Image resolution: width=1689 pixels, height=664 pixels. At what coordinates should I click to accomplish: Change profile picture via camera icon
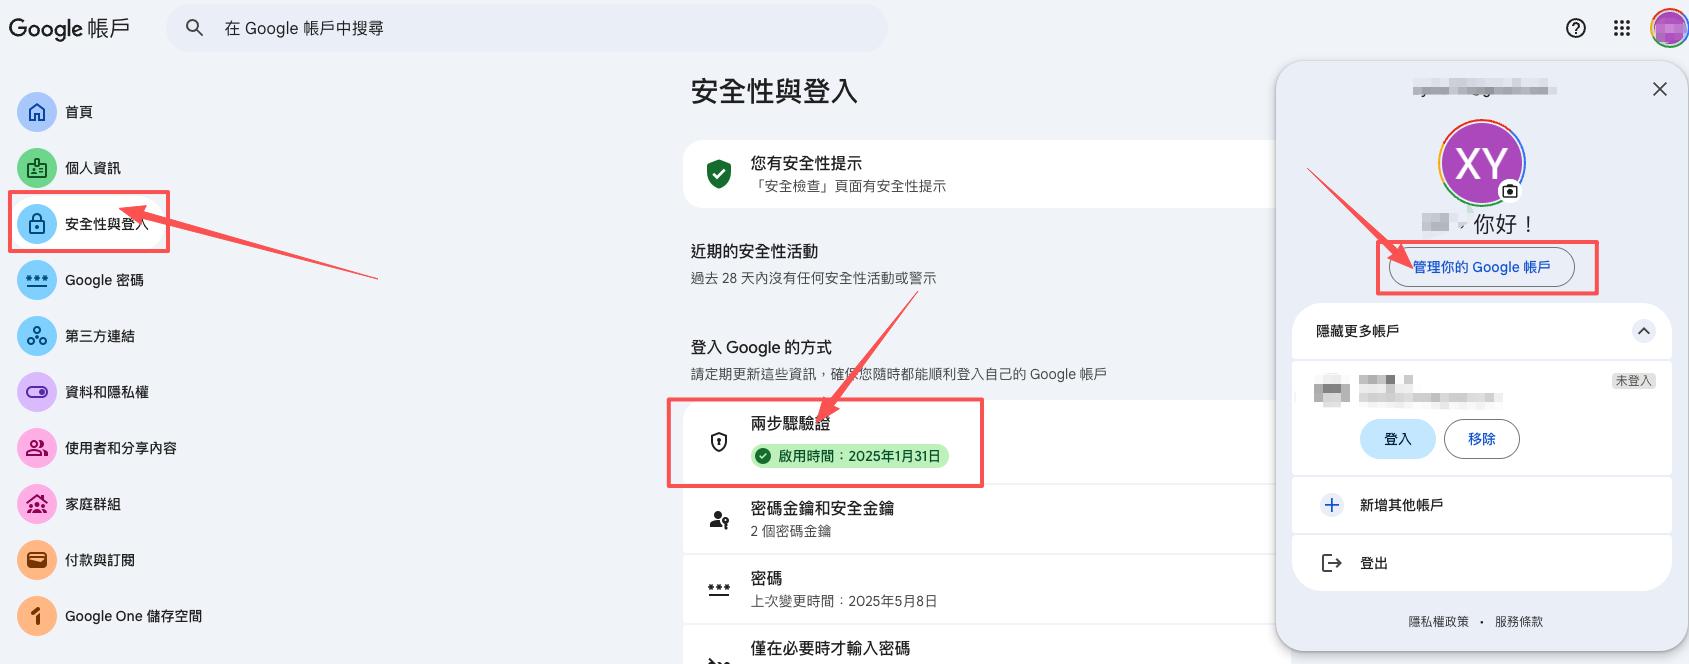(x=1510, y=191)
